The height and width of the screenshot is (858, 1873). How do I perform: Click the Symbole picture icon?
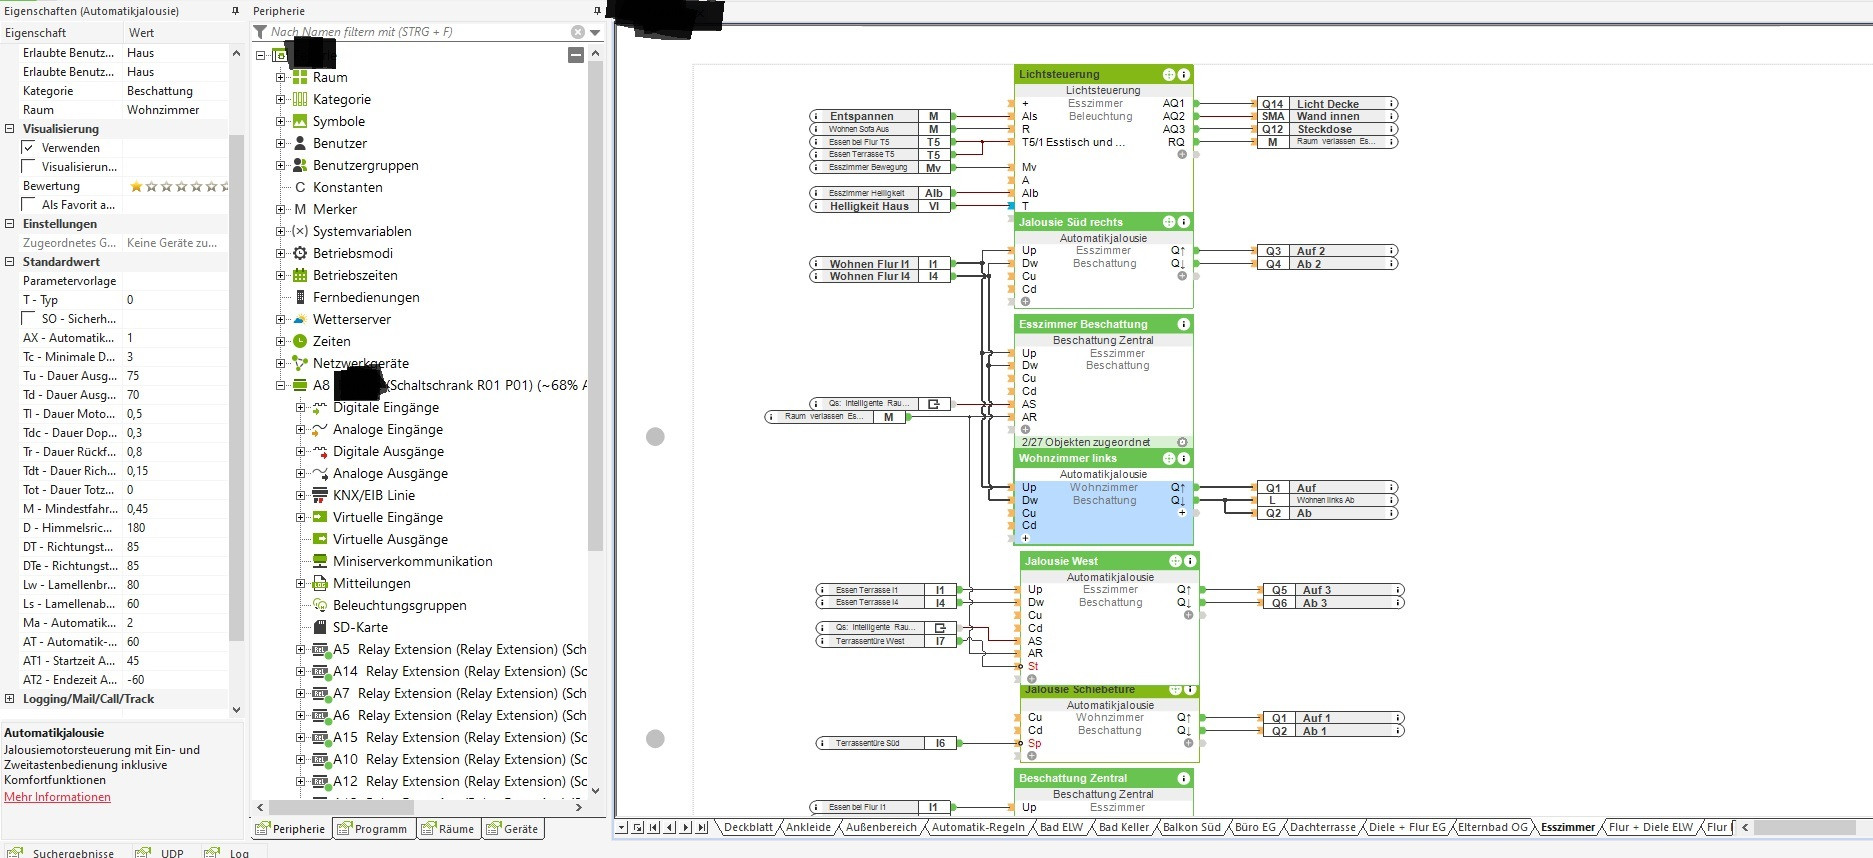tap(299, 121)
